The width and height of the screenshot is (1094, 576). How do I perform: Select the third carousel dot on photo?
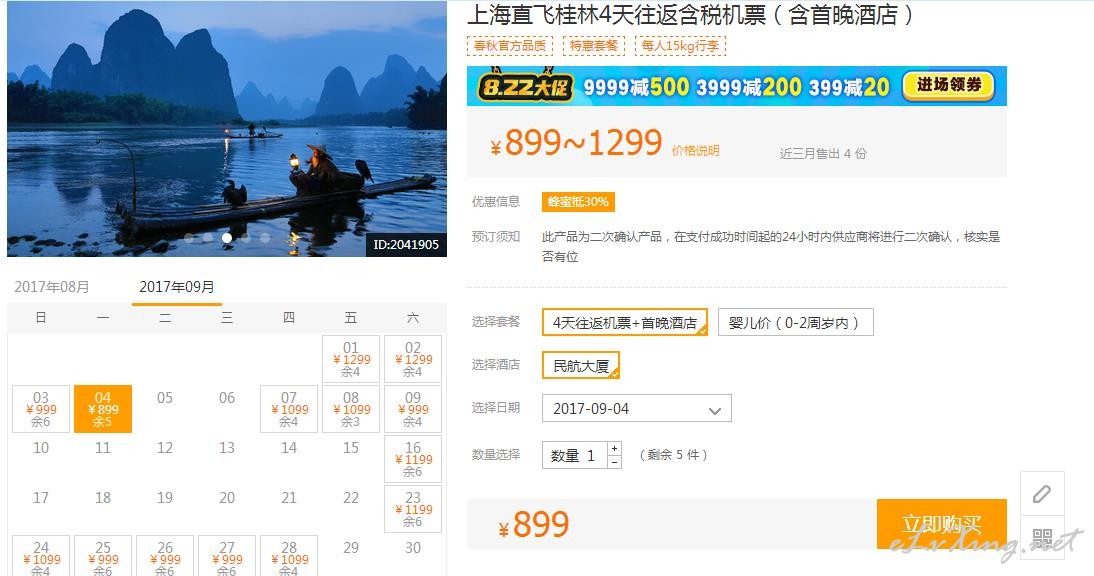[227, 238]
